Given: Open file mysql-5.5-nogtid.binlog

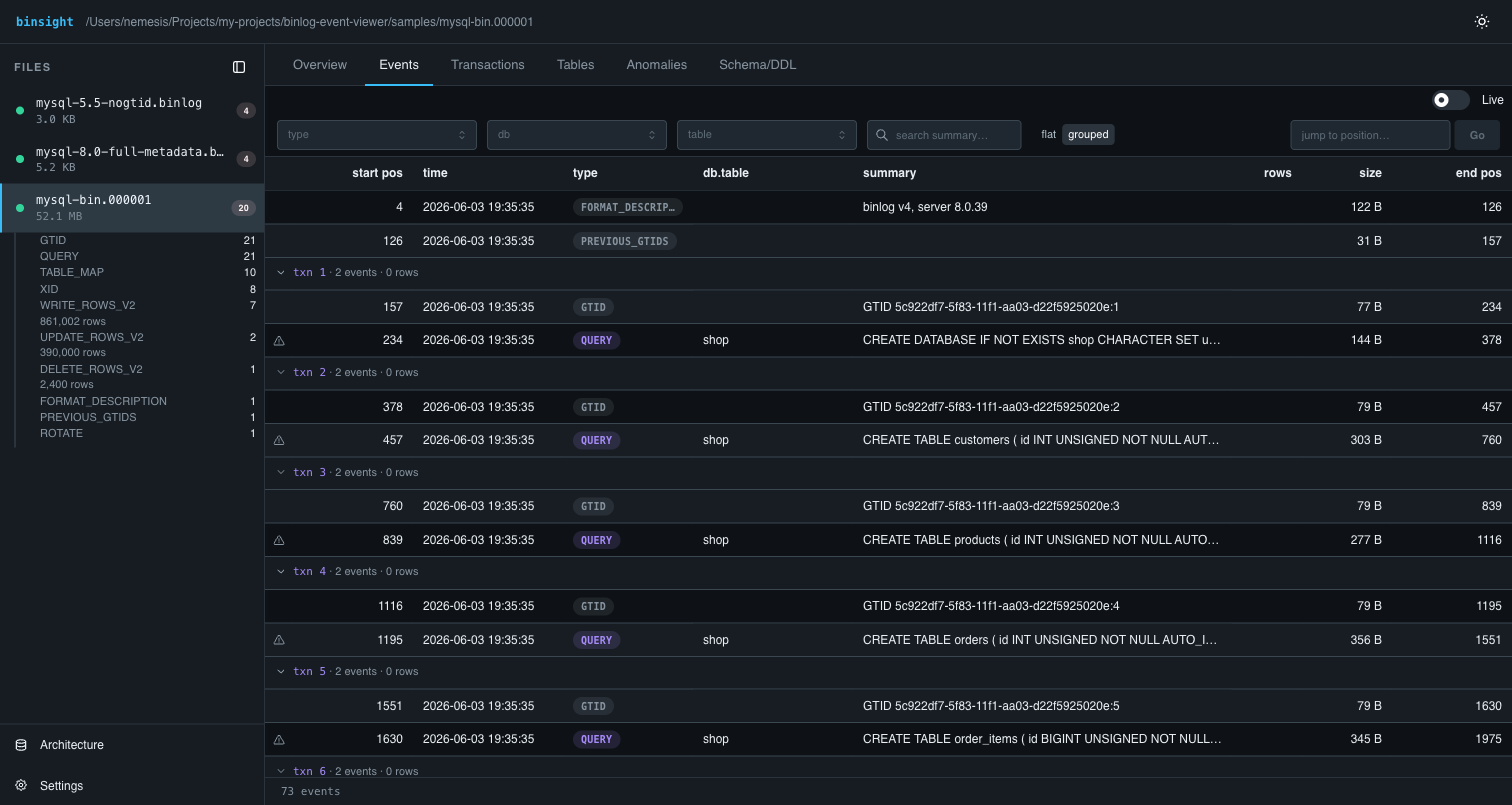Looking at the screenshot, I should (132, 111).
